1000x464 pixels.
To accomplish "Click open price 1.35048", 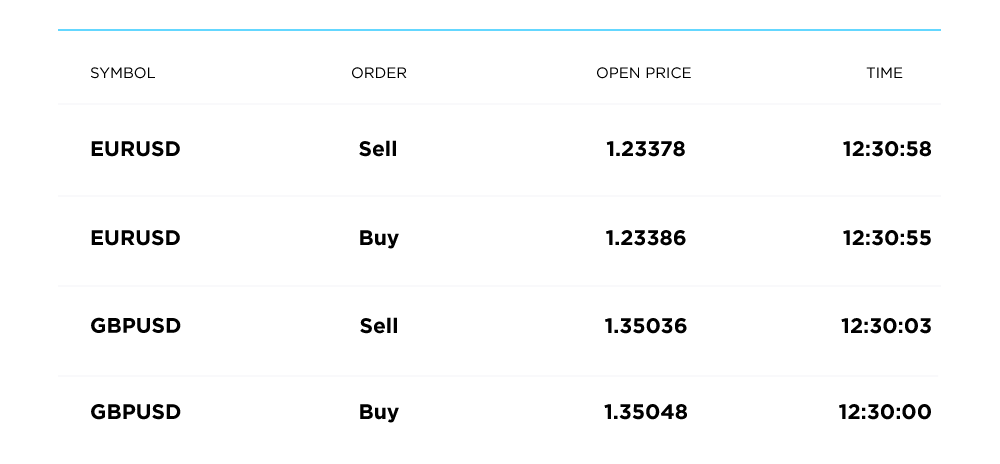I will (x=645, y=412).
